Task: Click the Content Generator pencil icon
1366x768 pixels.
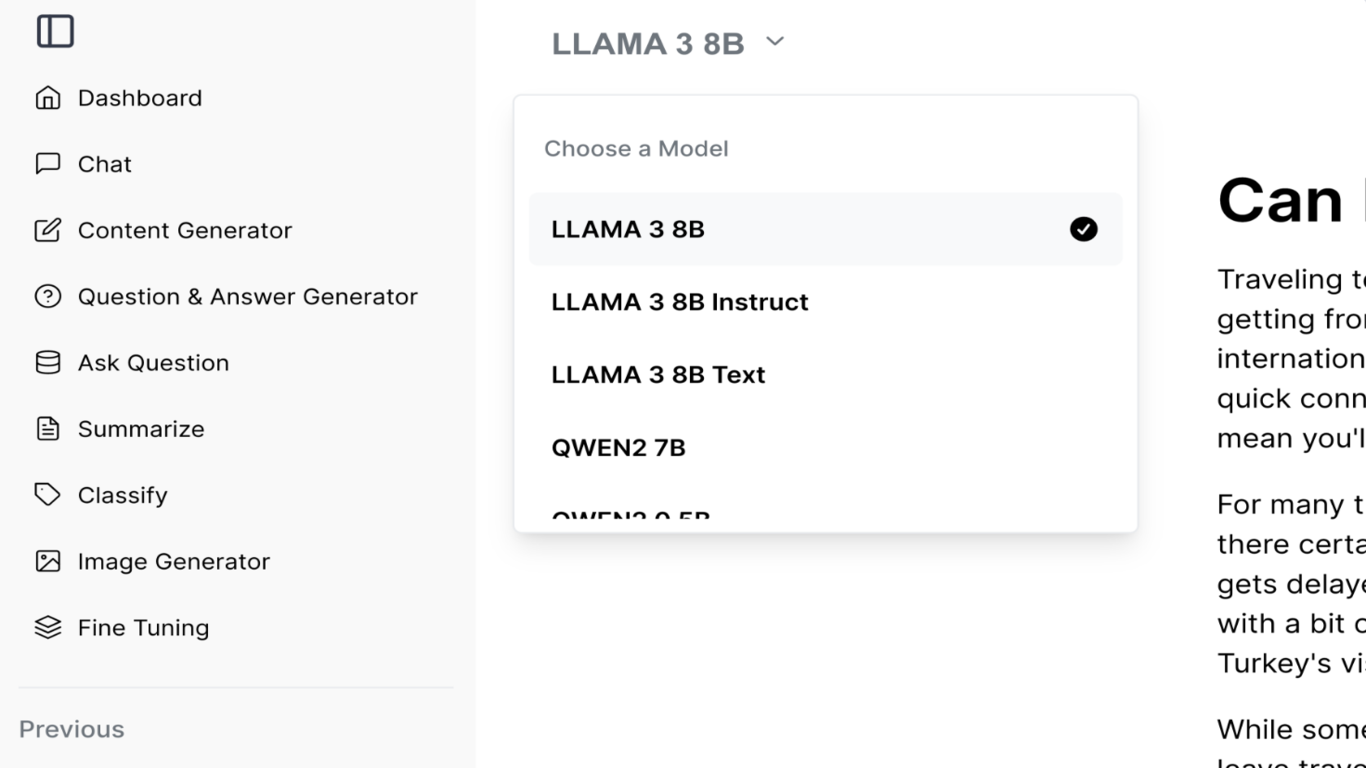Action: [48, 230]
